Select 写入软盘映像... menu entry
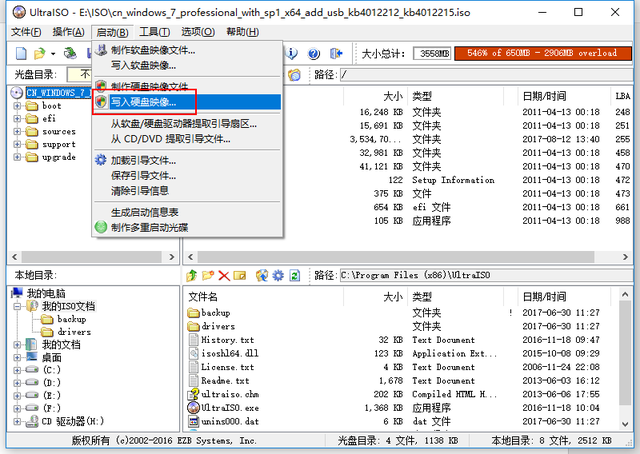 [188, 65]
